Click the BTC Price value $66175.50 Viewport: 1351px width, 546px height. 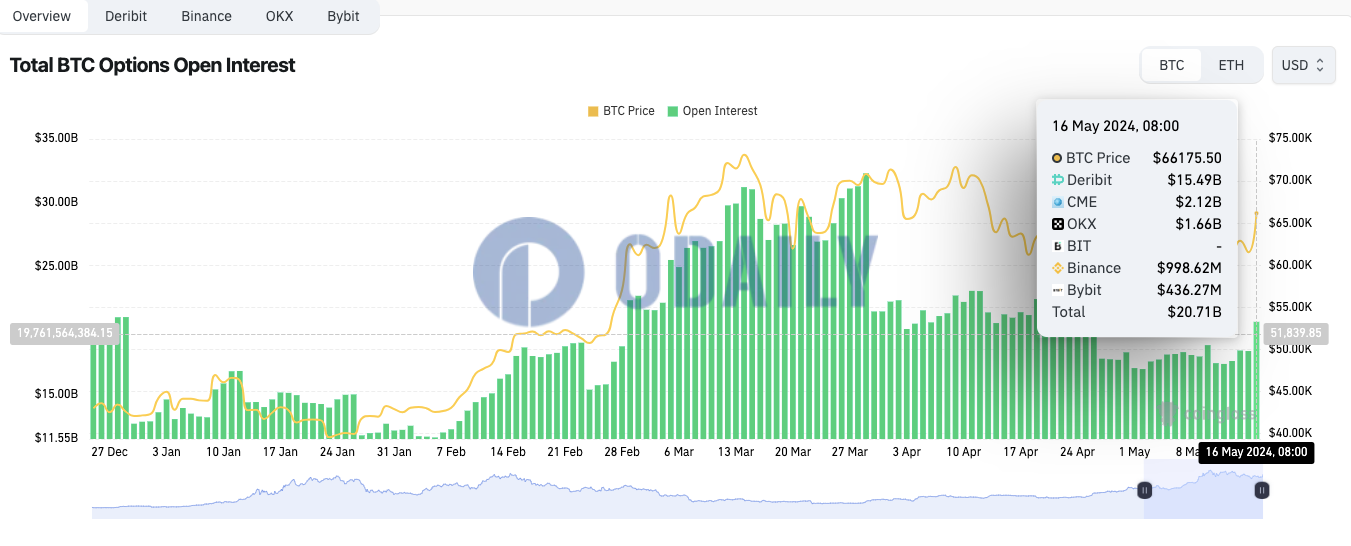pyautogui.click(x=1187, y=158)
